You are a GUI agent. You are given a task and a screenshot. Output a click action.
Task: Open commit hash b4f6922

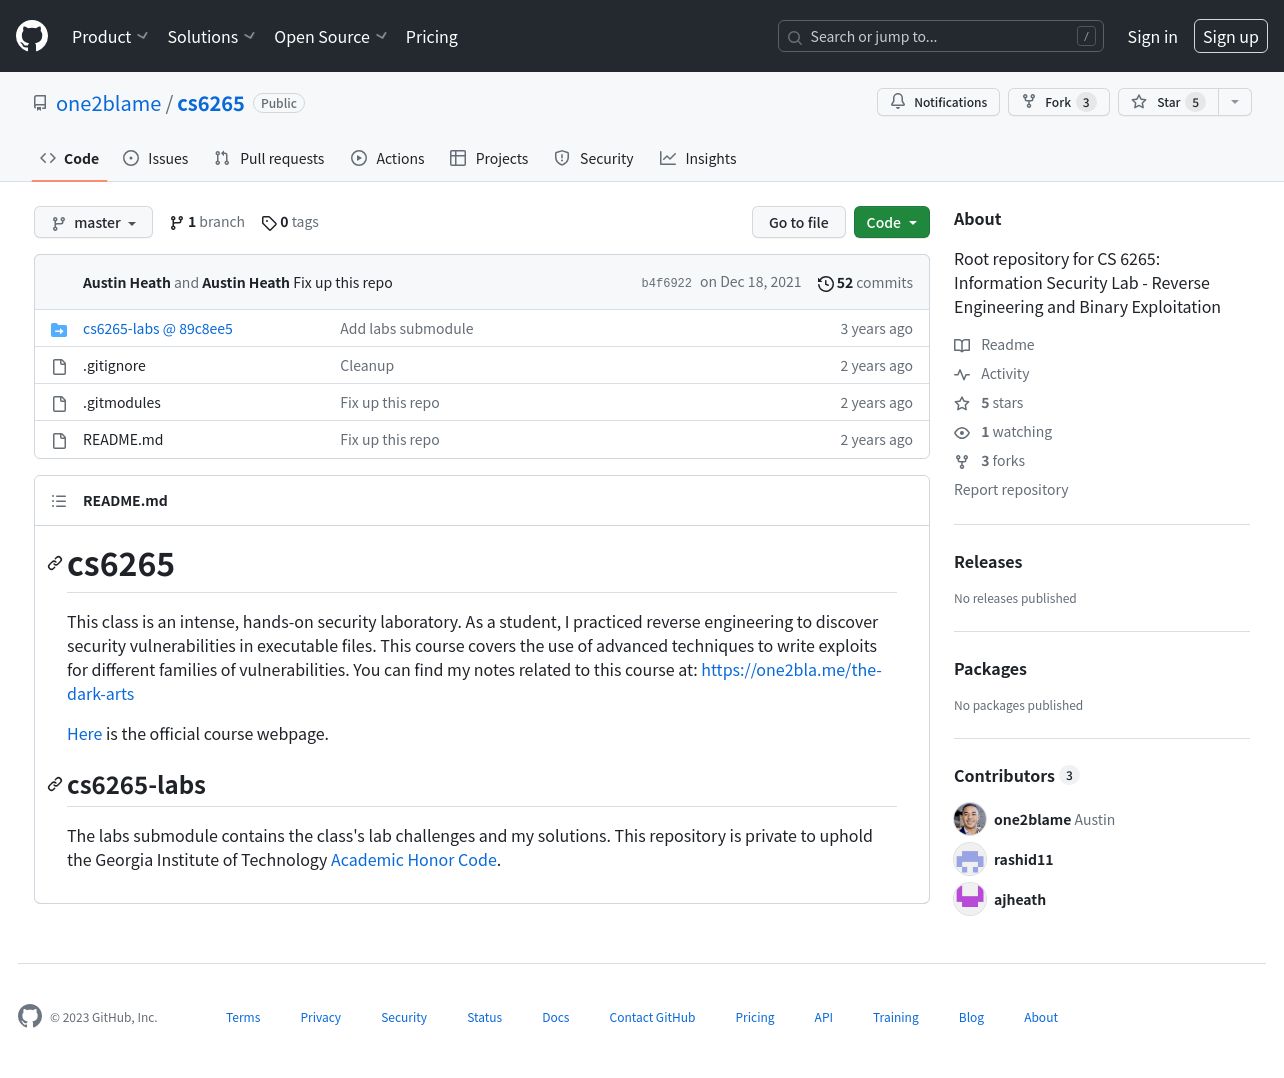click(666, 283)
